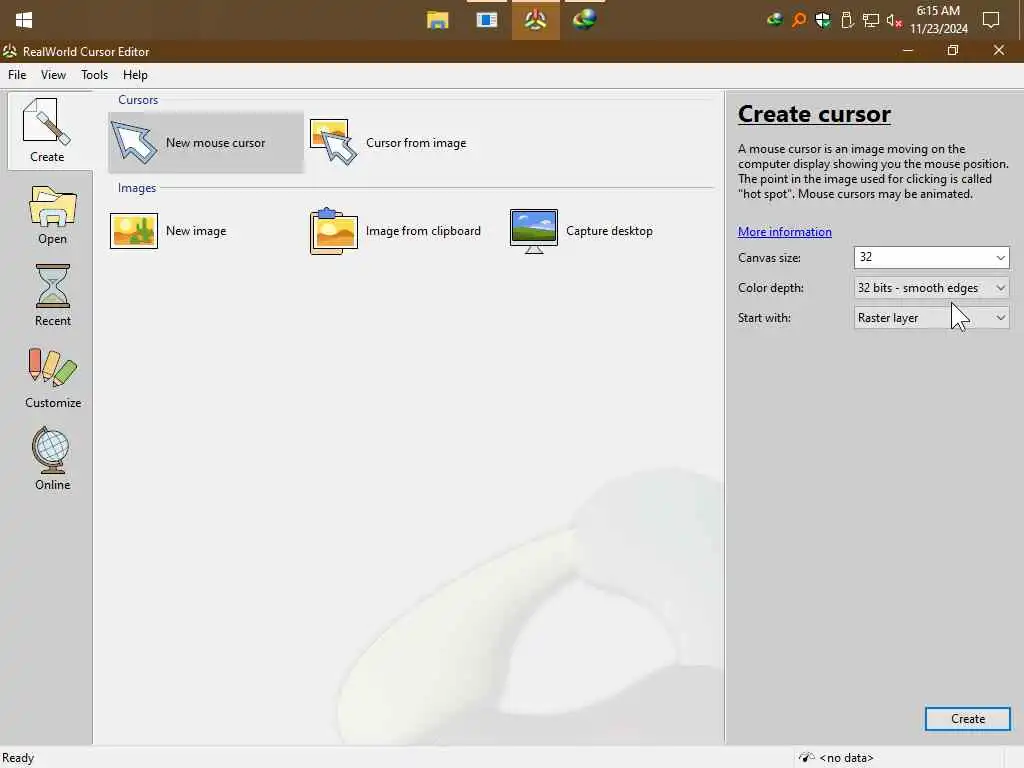Image resolution: width=1024 pixels, height=768 pixels.
Task: Open the notification center icon
Action: point(991,20)
